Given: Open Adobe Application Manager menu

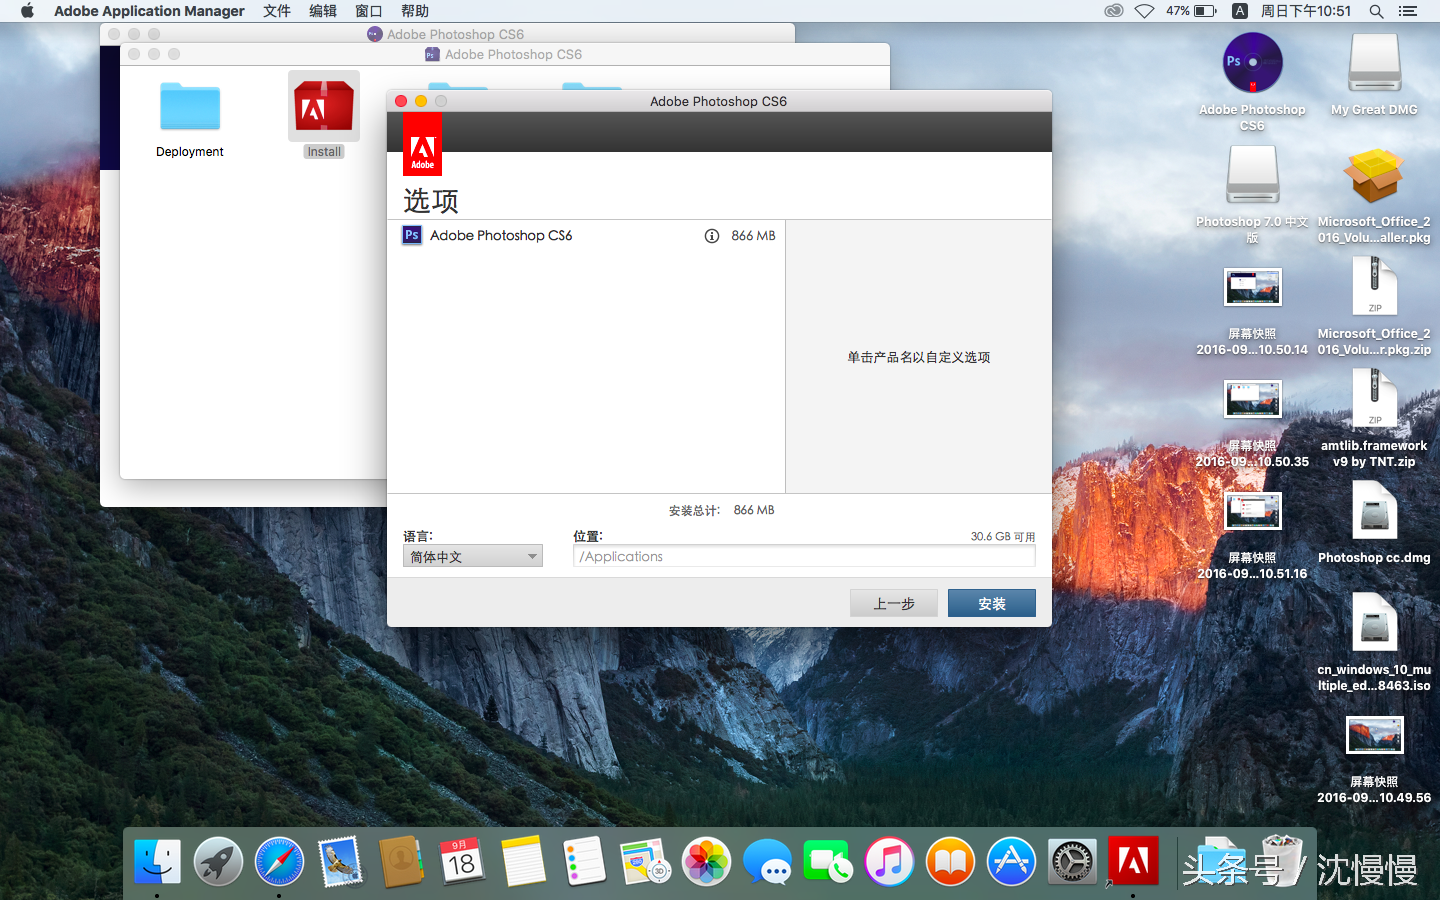Looking at the screenshot, I should click(149, 11).
